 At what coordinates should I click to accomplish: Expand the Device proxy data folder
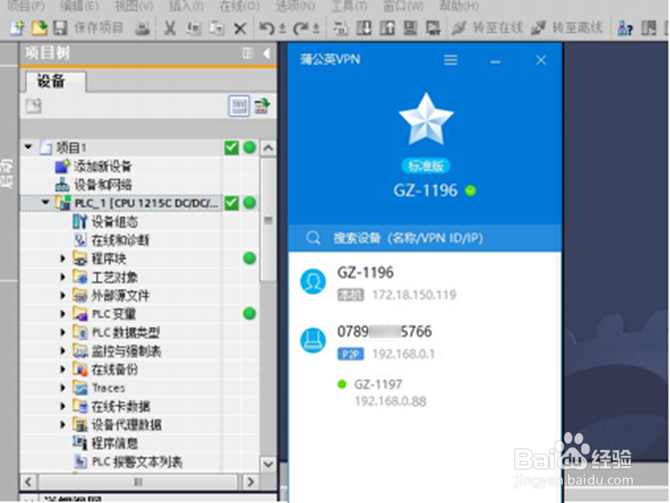click(x=63, y=424)
